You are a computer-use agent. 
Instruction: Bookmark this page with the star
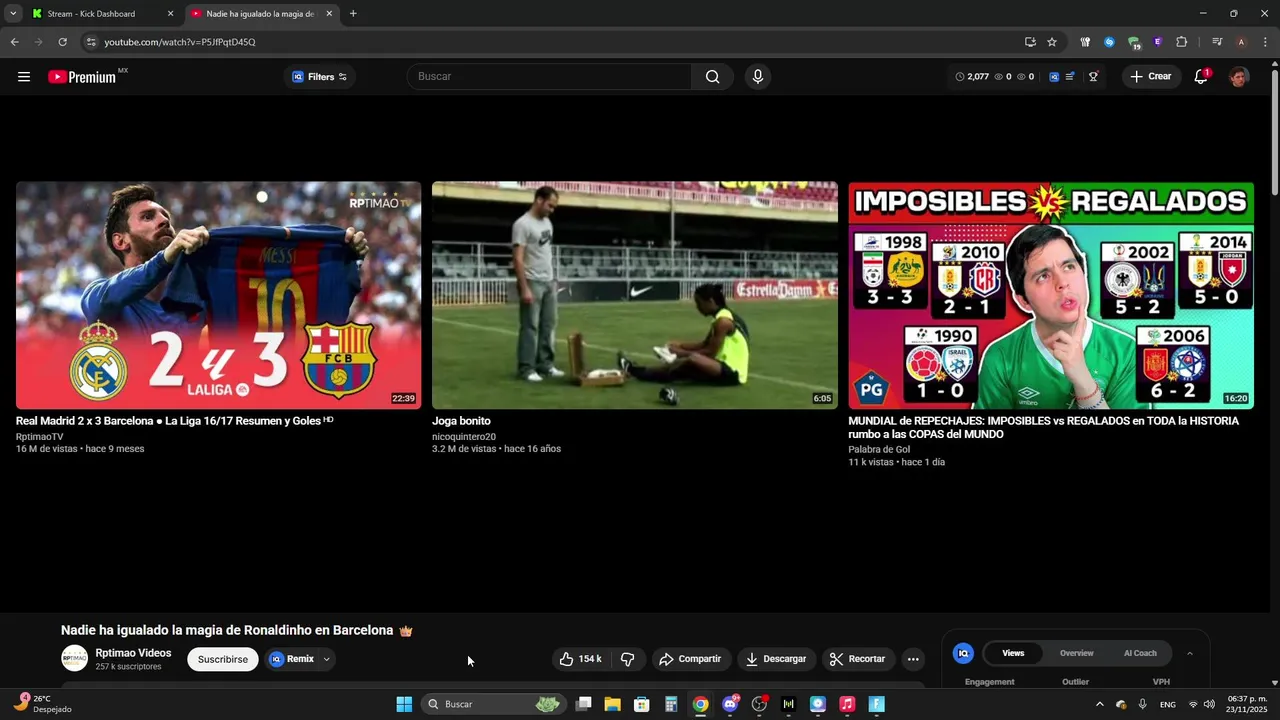[x=1052, y=42]
